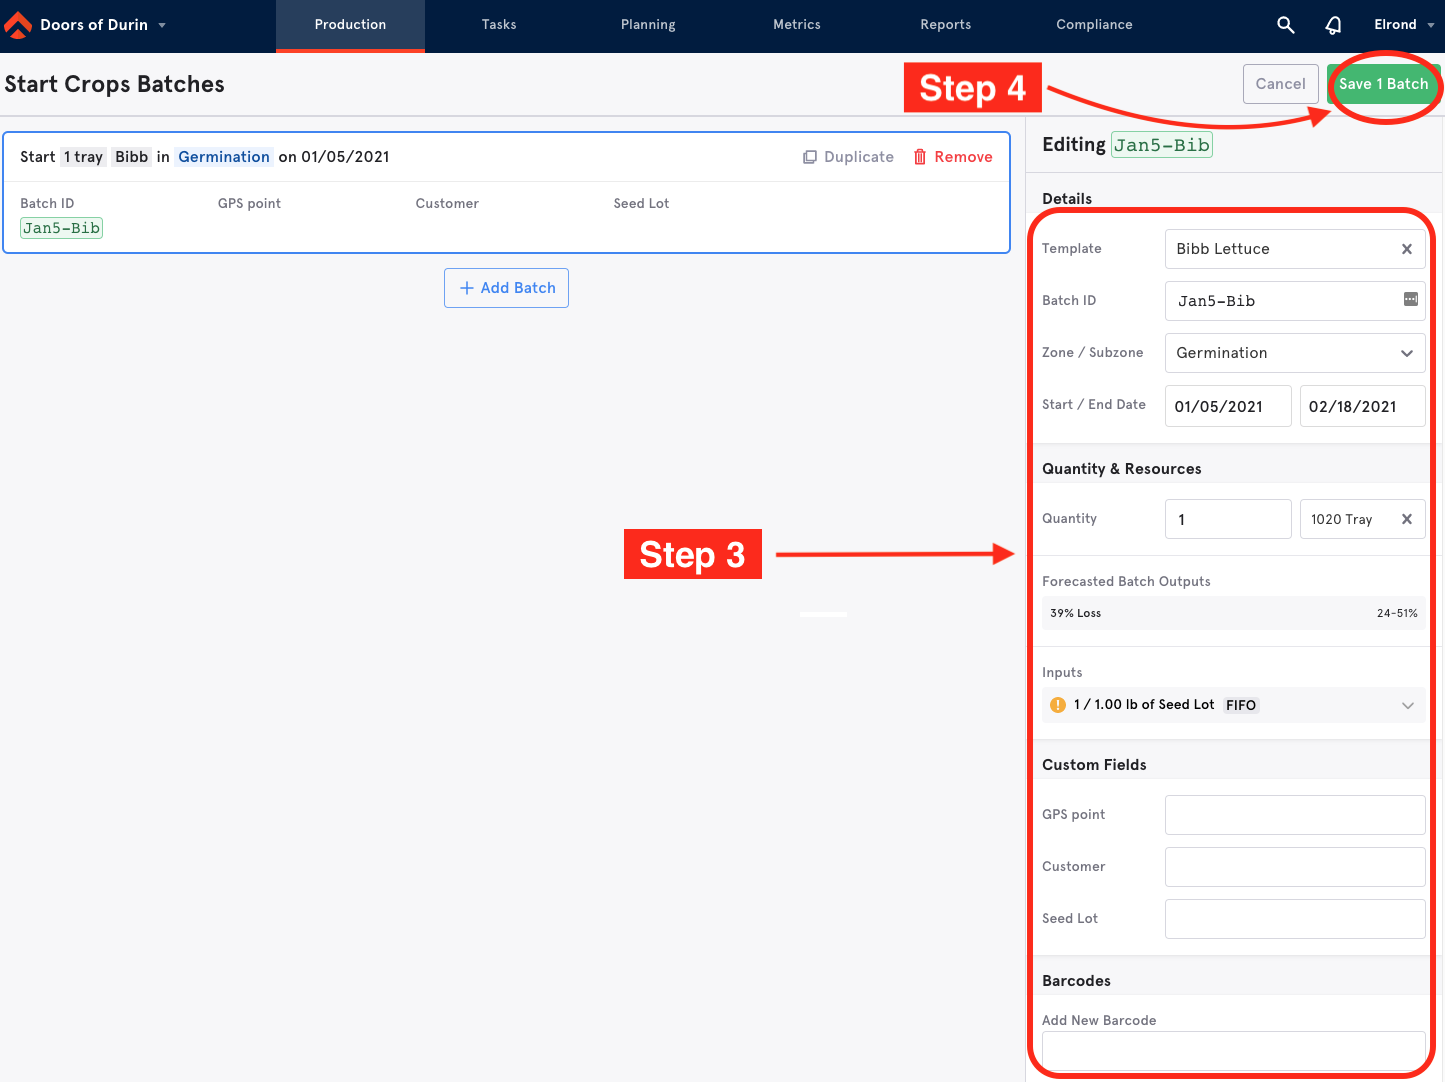The width and height of the screenshot is (1445, 1082).
Task: Click the Cancel button
Action: tap(1280, 84)
